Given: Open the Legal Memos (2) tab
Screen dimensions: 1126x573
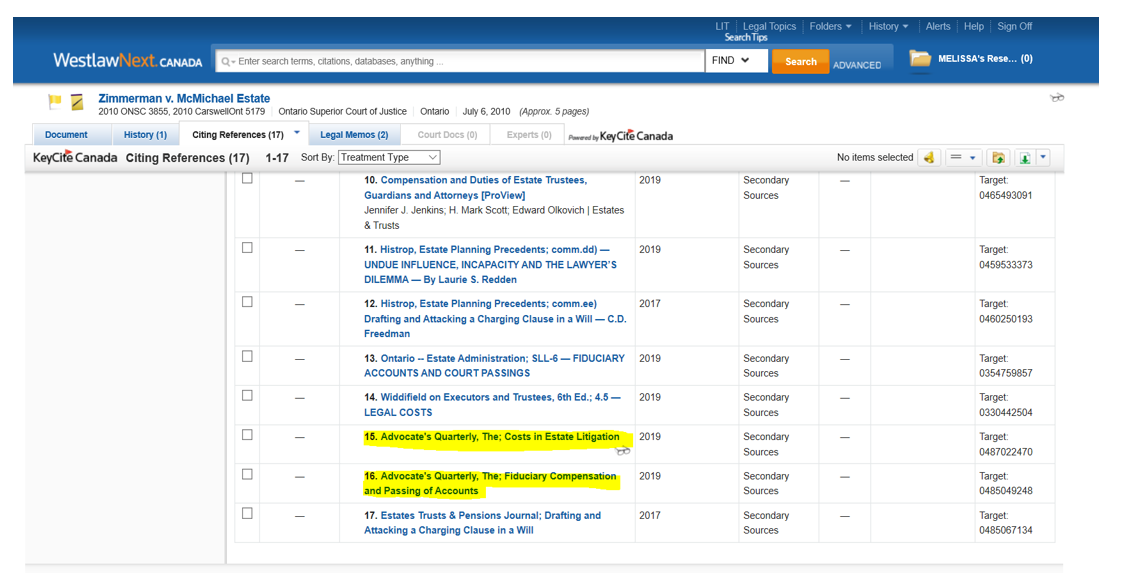Looking at the screenshot, I should 354,135.
